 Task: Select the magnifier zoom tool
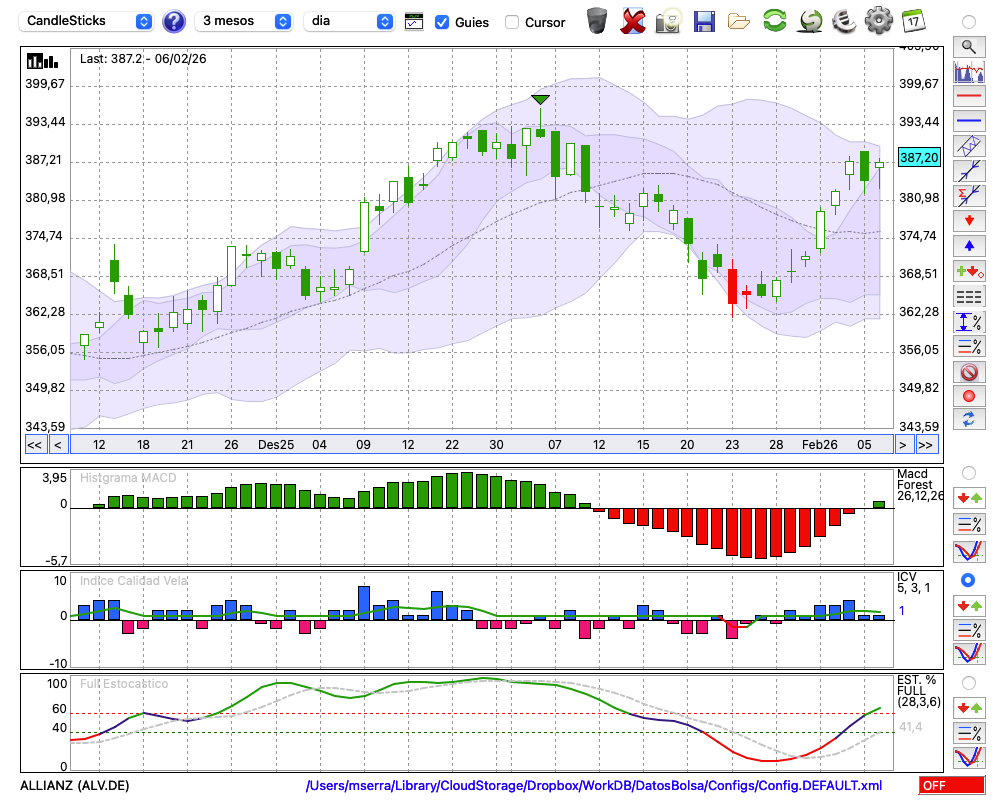click(x=968, y=46)
